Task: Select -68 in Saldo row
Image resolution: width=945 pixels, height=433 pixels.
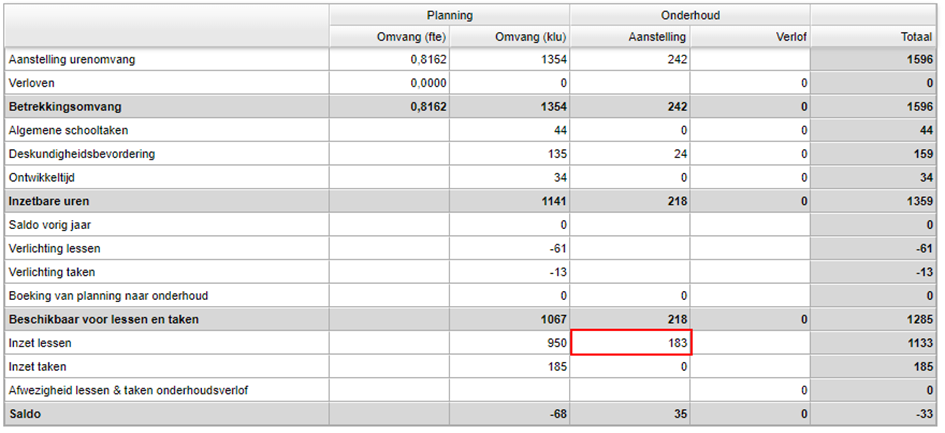Action: [558, 414]
